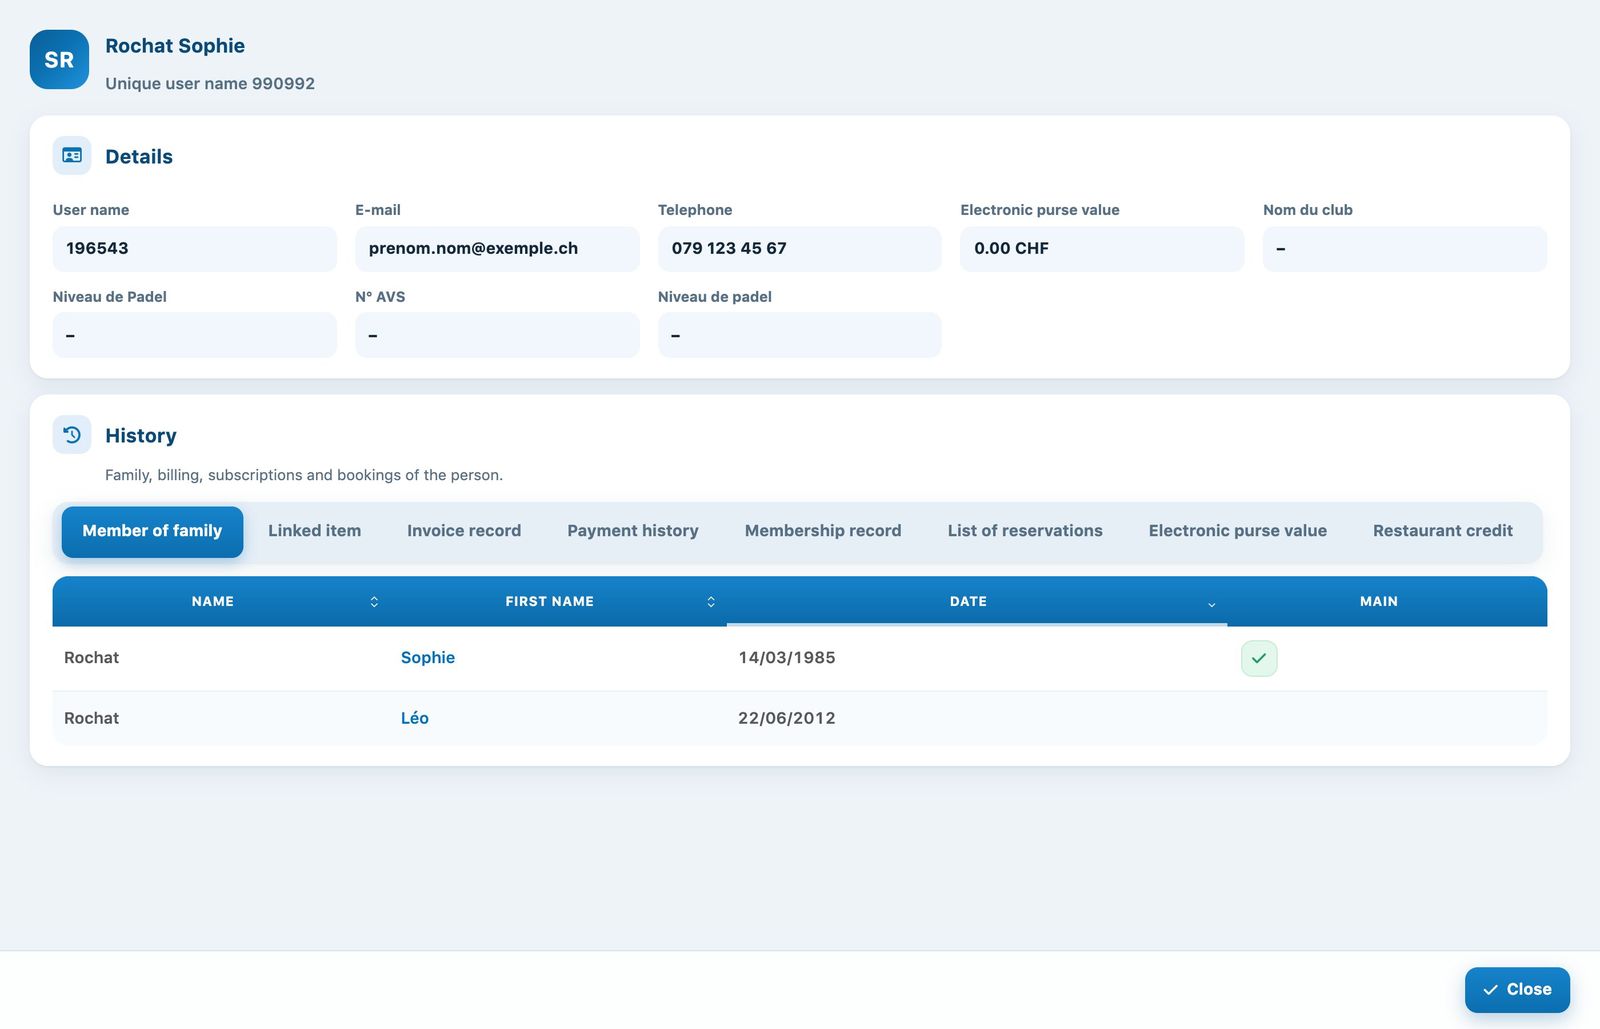Viewport: 1600px width, 1029px height.
Task: Toggle Date column sort chevron
Action: click(1211, 604)
